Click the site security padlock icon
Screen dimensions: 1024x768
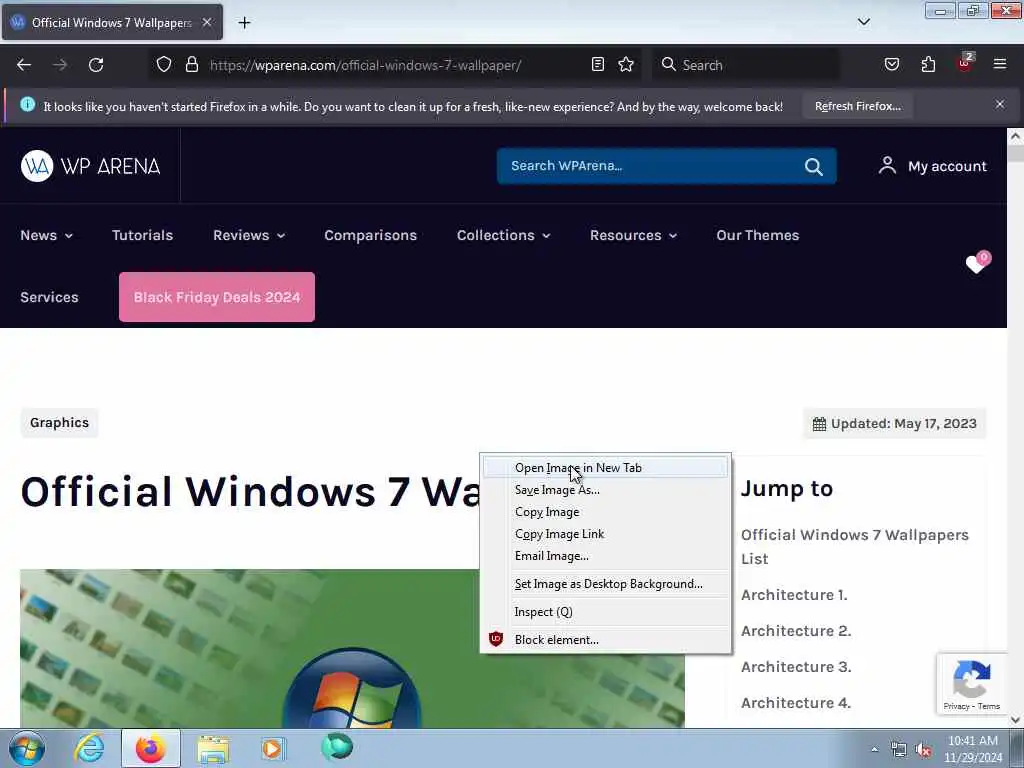point(191,65)
